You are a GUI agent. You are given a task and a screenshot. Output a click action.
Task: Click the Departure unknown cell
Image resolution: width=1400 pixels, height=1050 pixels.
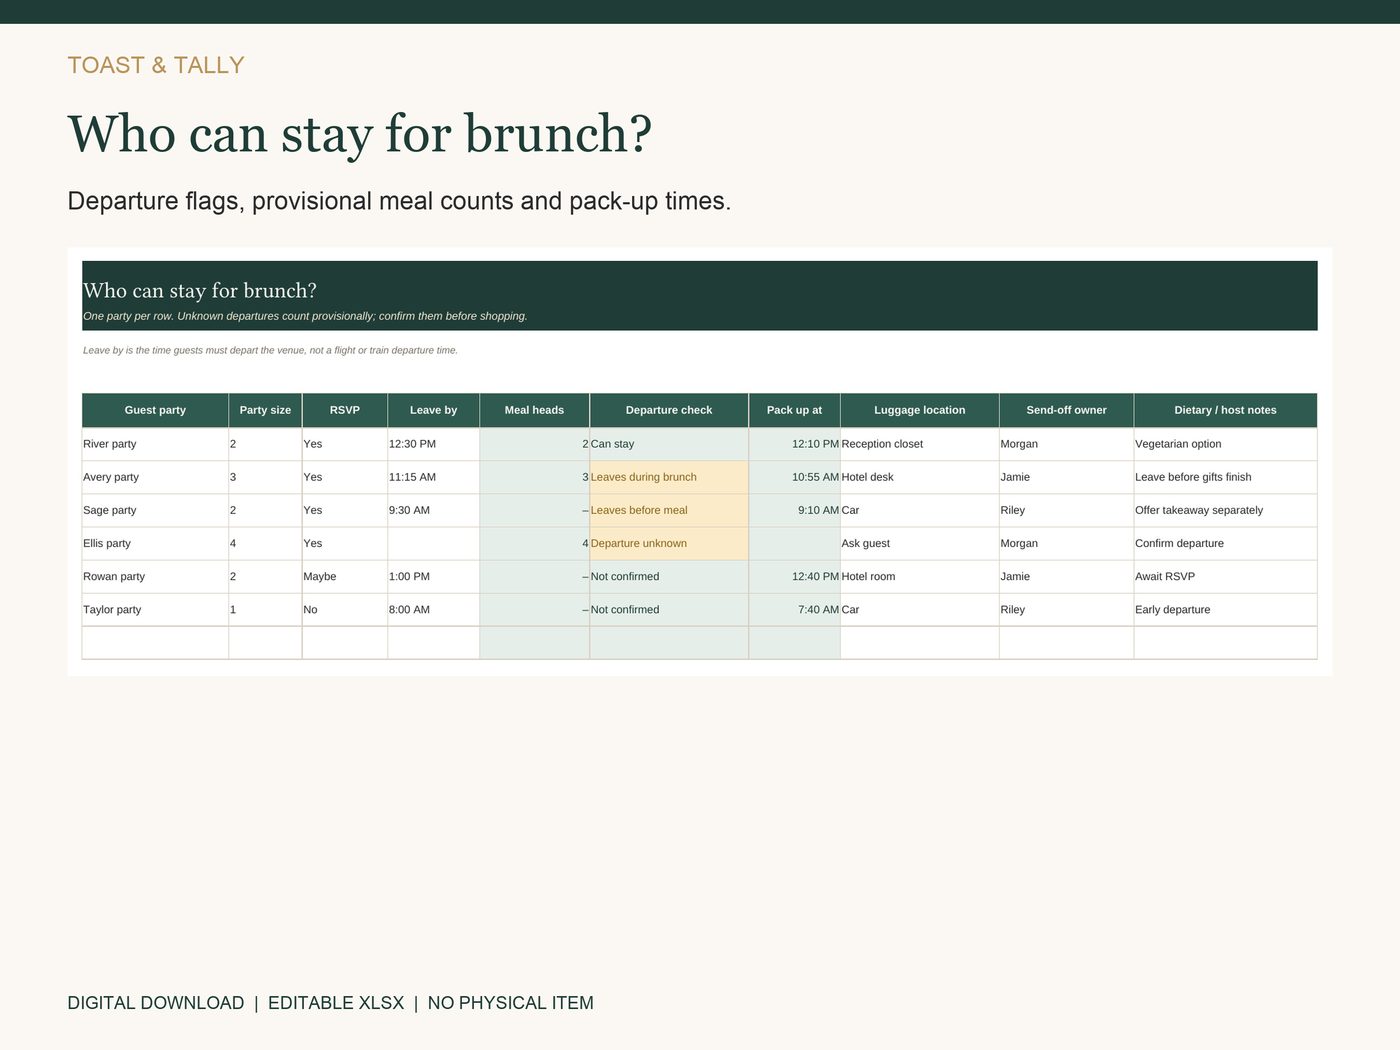pos(669,543)
